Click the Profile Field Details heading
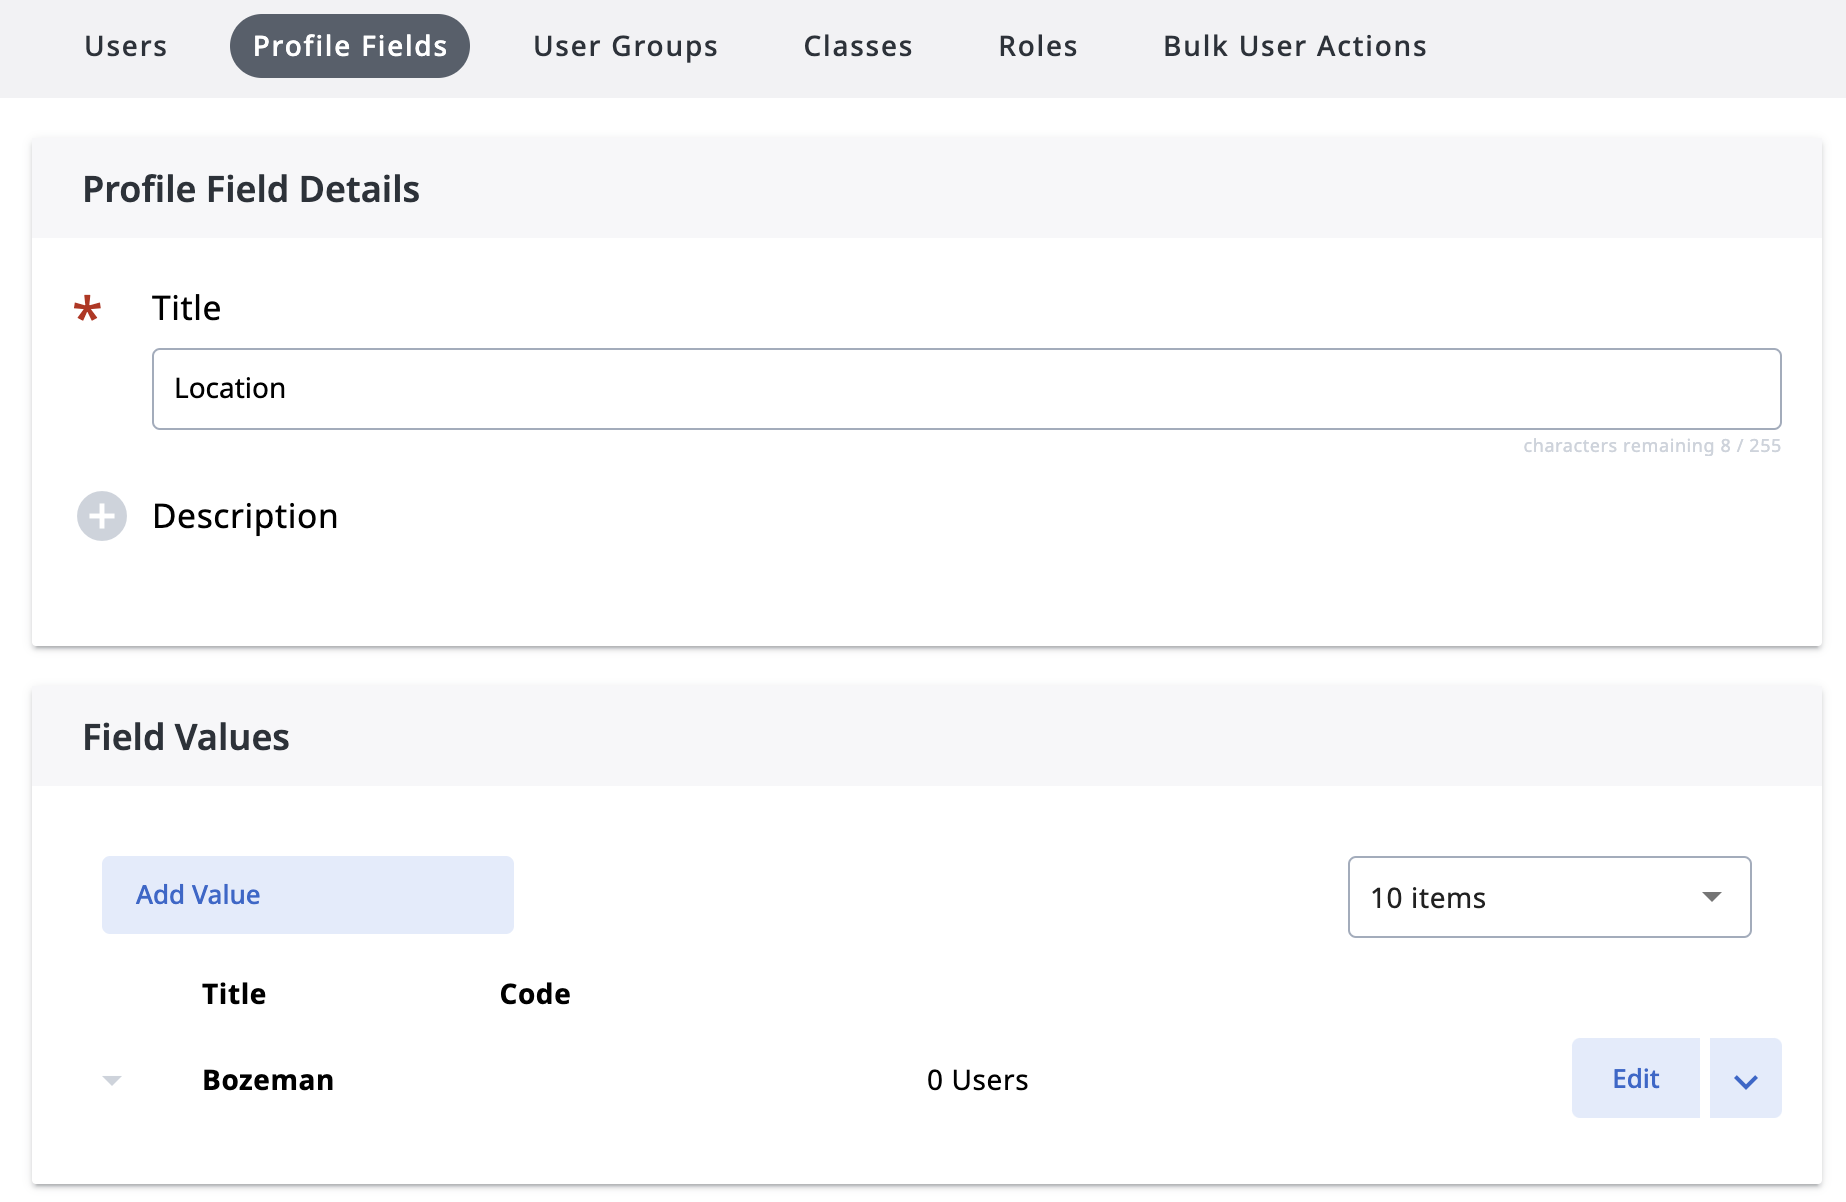The image size is (1846, 1202). pyautogui.click(x=251, y=189)
